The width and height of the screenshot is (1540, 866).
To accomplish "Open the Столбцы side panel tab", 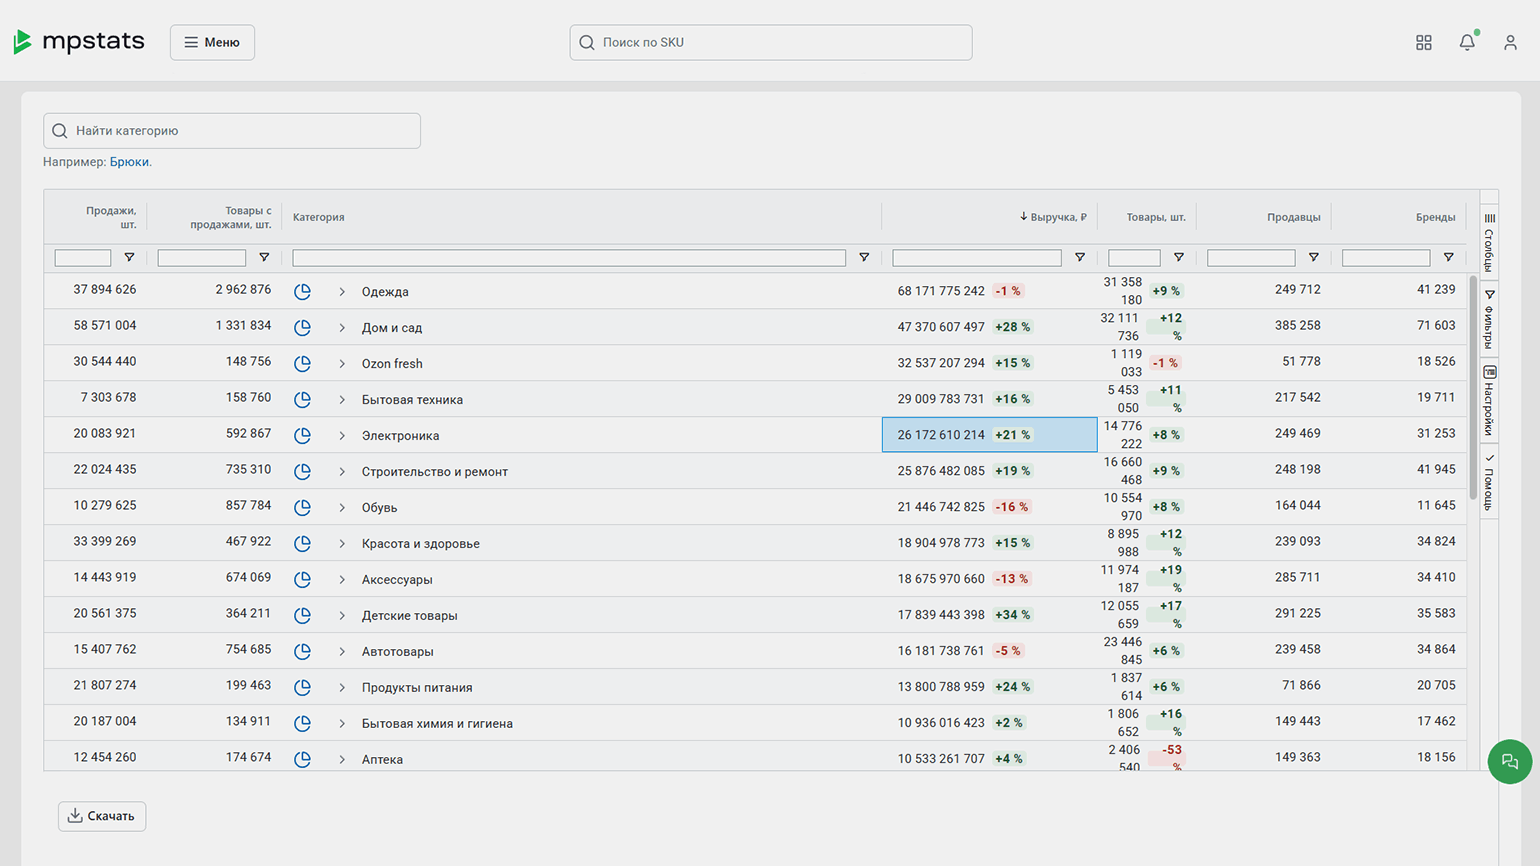I will (1489, 240).
